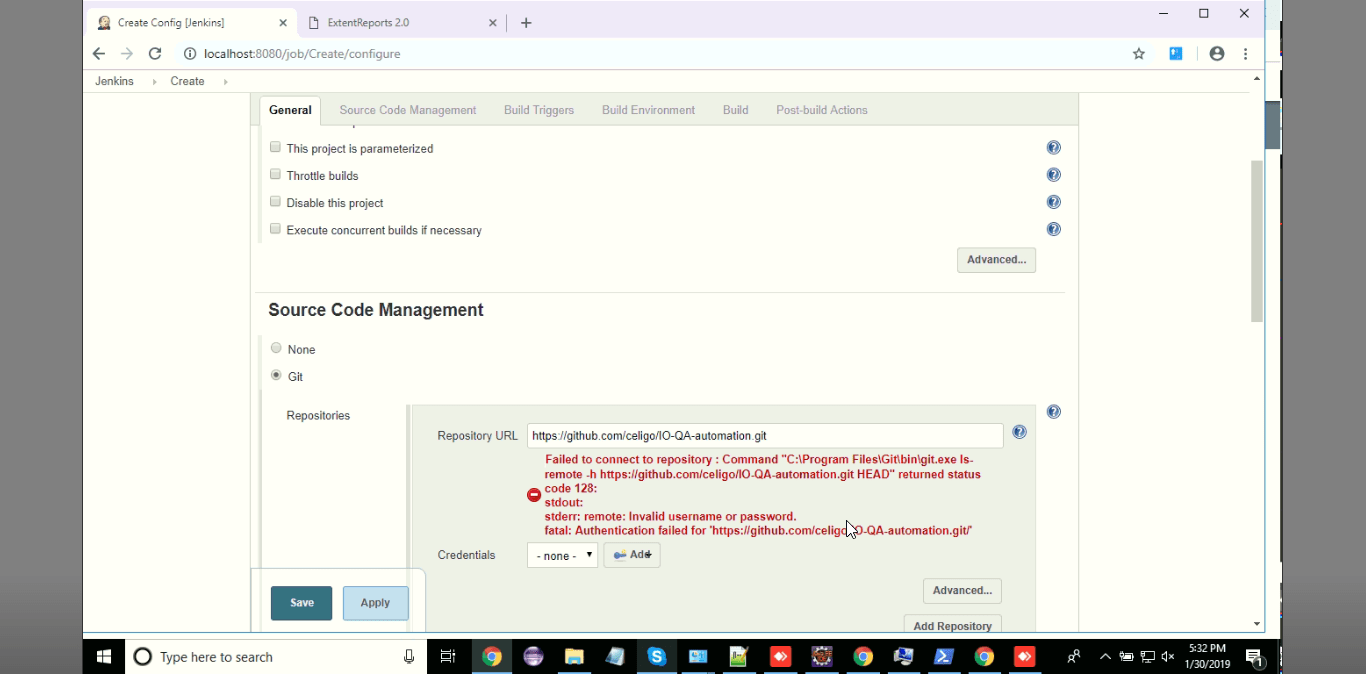Click the volume icon in system tray
1366x674 pixels.
[x=1167, y=657]
